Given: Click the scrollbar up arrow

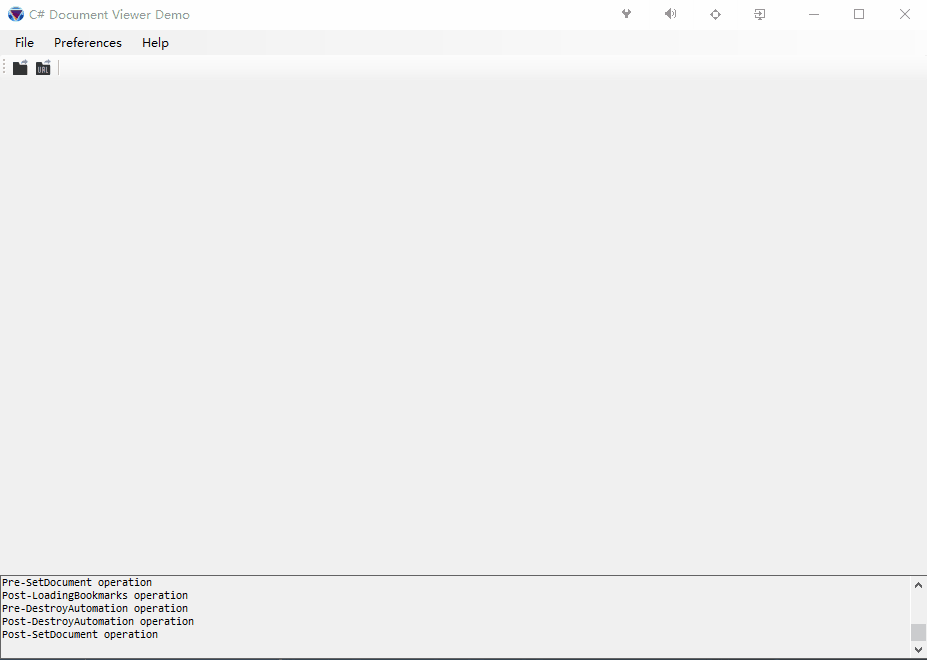Looking at the screenshot, I should (917, 584).
